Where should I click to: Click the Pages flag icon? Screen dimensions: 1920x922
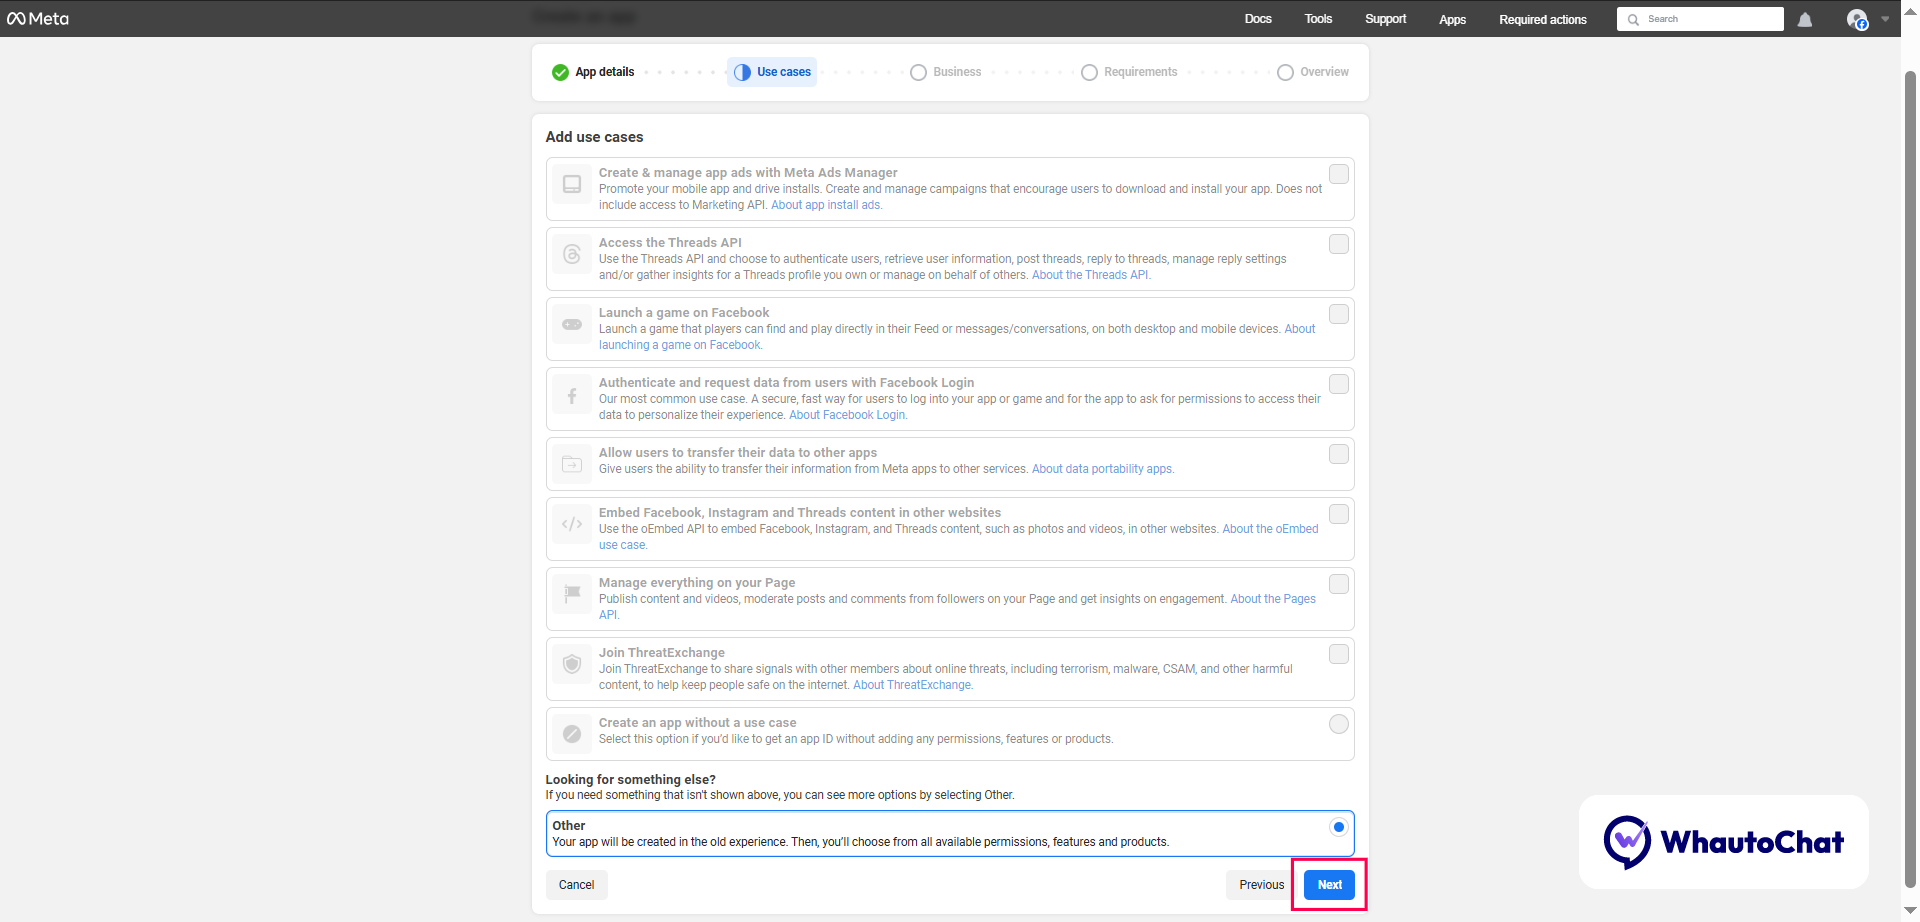click(x=572, y=594)
